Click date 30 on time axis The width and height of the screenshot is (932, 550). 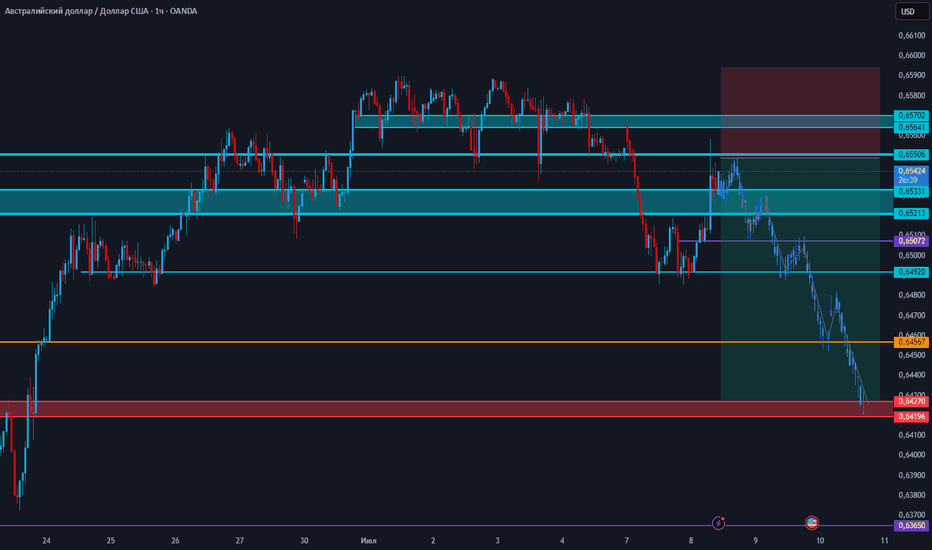pyautogui.click(x=304, y=540)
